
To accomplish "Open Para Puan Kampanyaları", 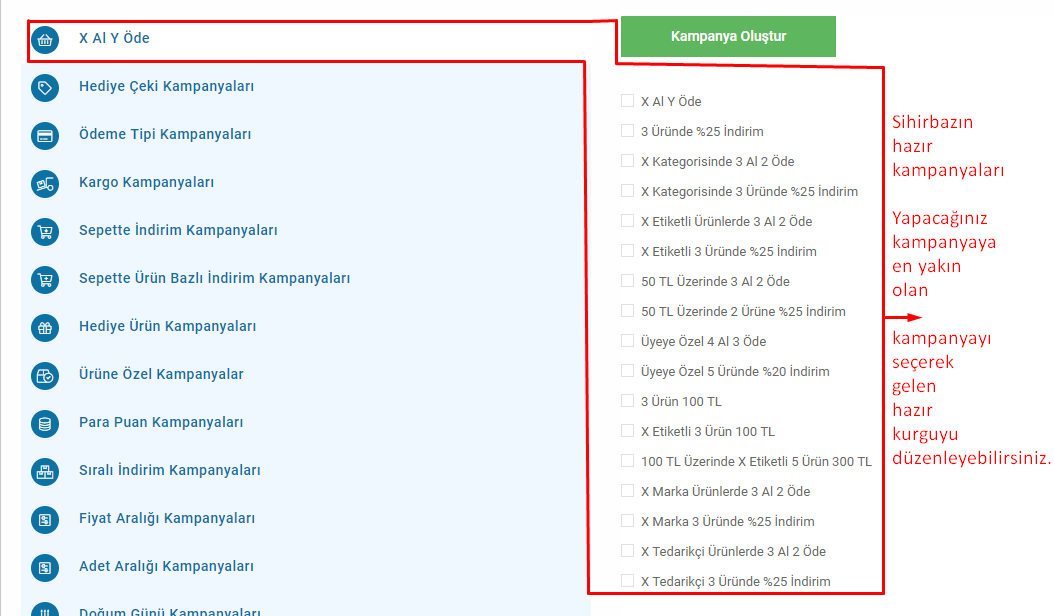I will (161, 422).
